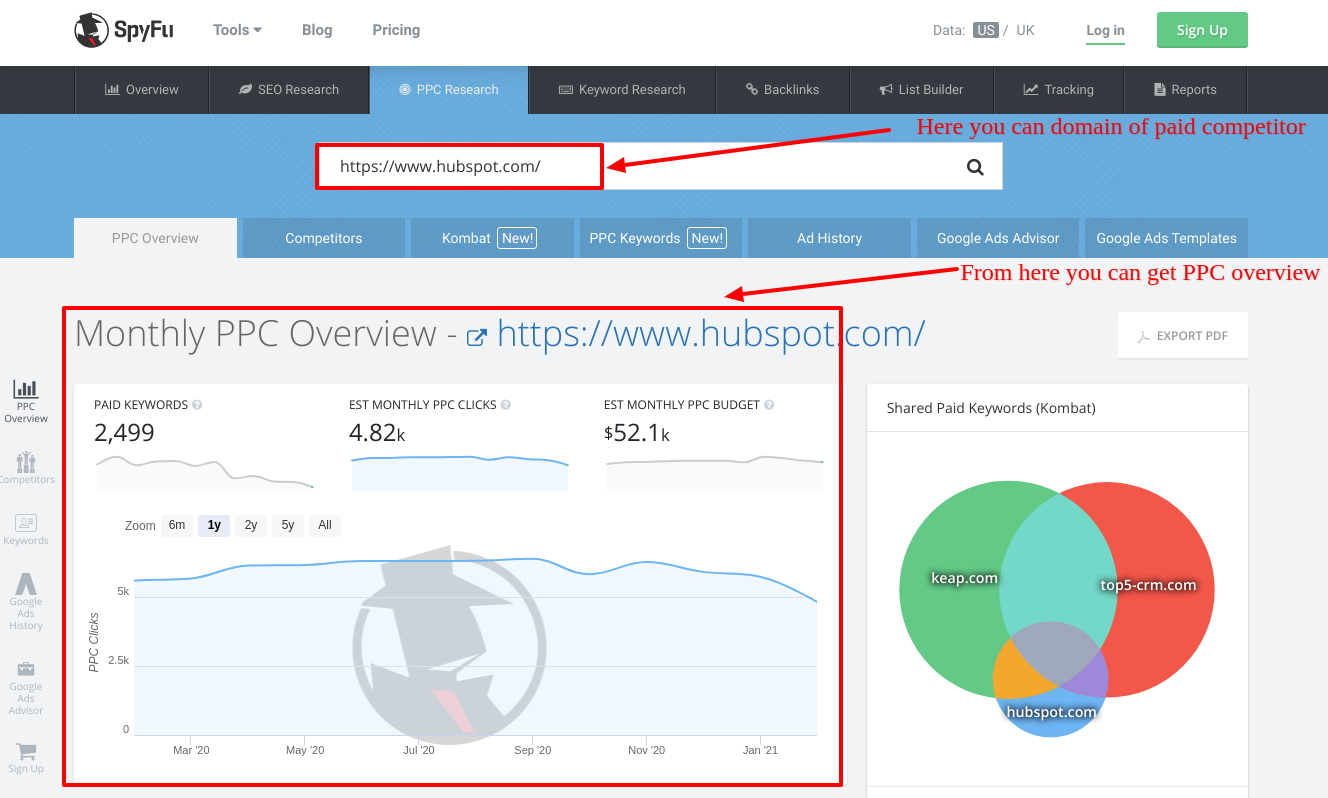
Task: Click the magnifier search icon
Action: [975, 167]
